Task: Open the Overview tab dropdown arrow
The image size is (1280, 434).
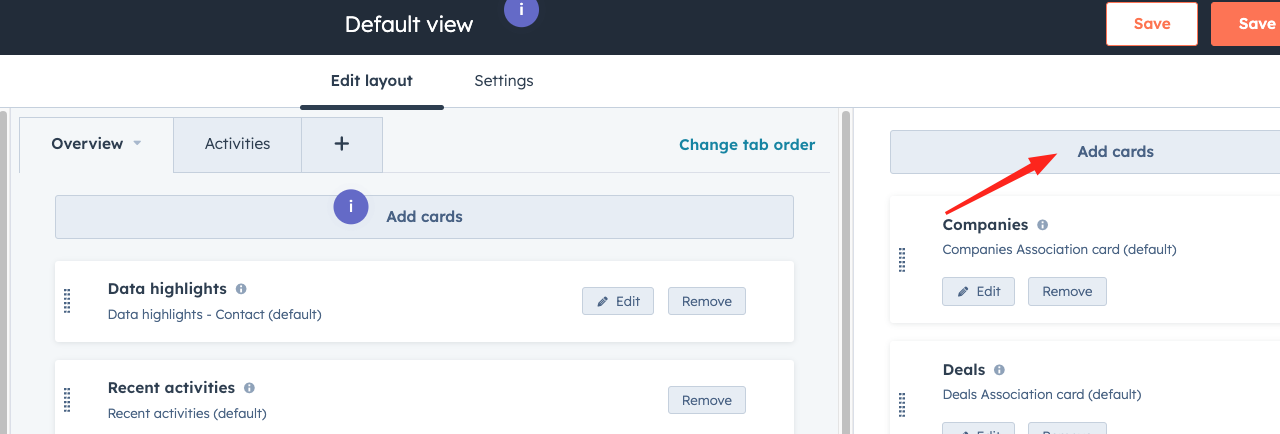Action: click(137, 144)
